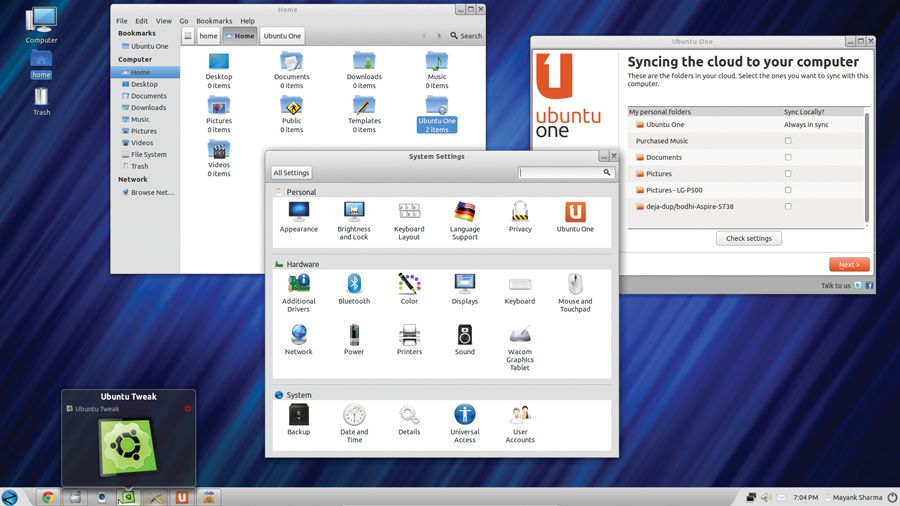The height and width of the screenshot is (506, 900).
Task: Open the Go menu
Action: click(184, 21)
